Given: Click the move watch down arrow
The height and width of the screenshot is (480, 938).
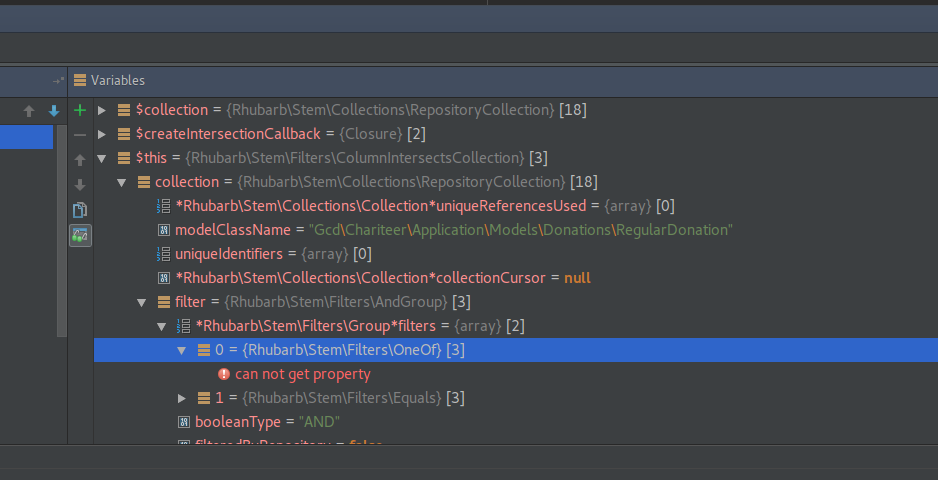Looking at the screenshot, I should [80, 185].
